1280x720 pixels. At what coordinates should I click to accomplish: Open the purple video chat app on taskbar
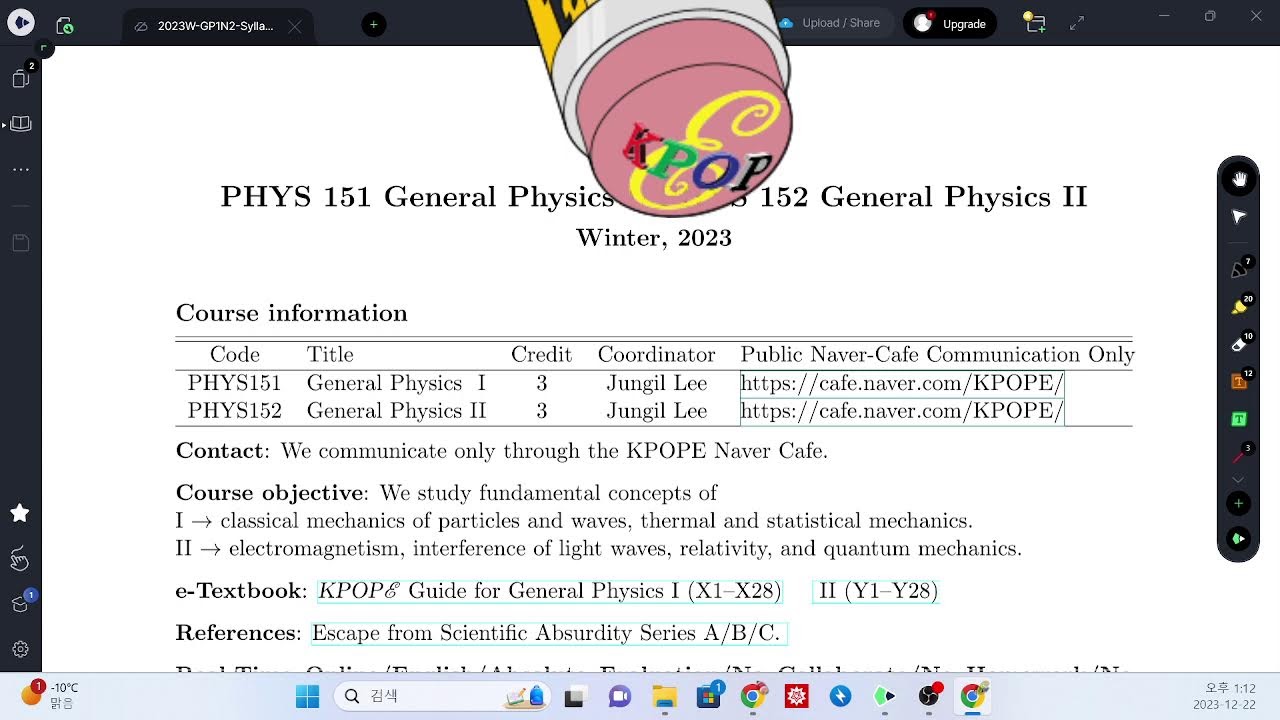tap(620, 696)
